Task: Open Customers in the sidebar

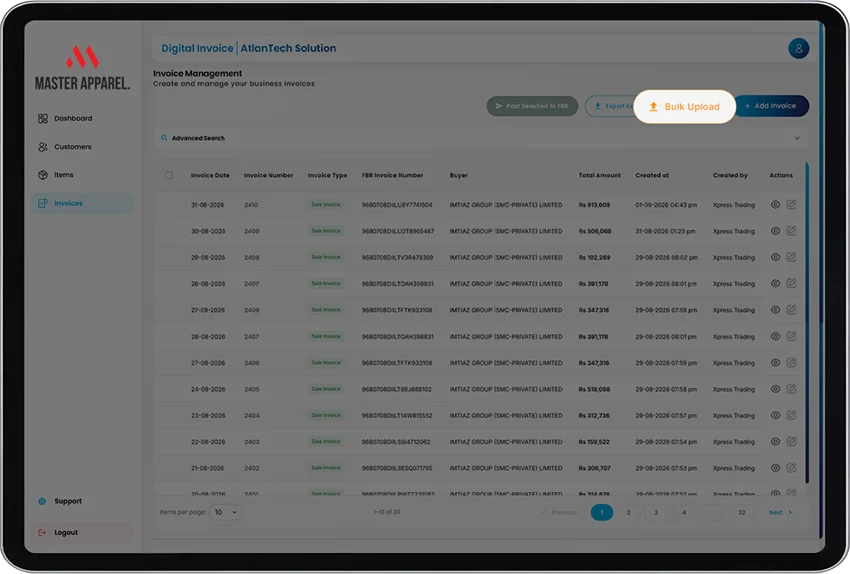Action: pos(82,147)
